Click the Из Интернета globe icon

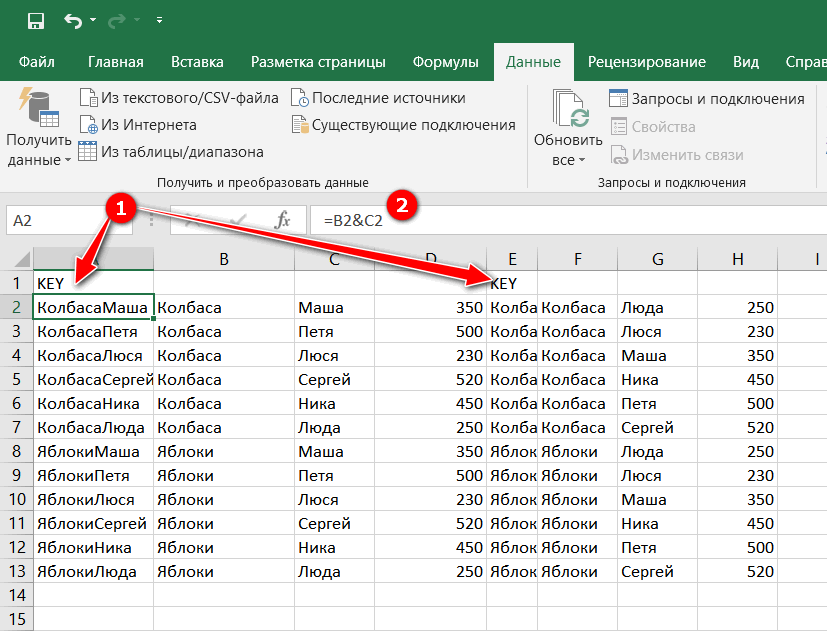88,125
